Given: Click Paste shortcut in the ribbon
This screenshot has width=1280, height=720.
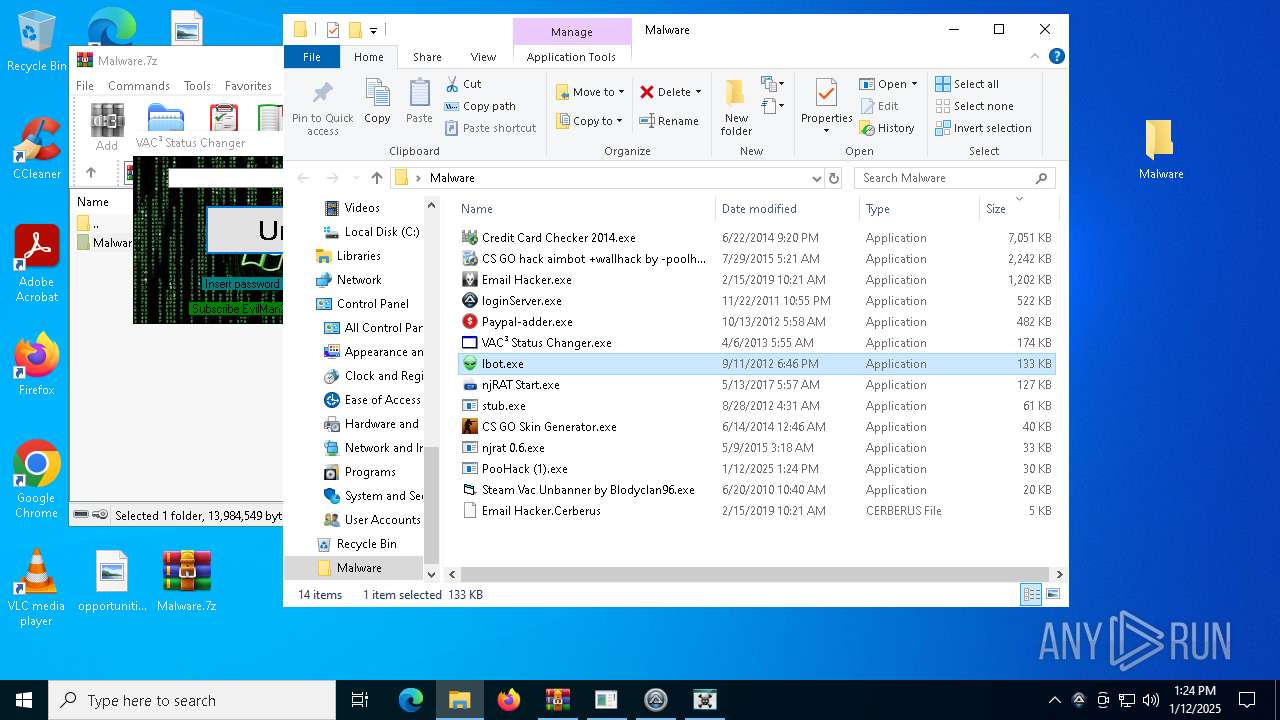Looking at the screenshot, I should point(490,128).
